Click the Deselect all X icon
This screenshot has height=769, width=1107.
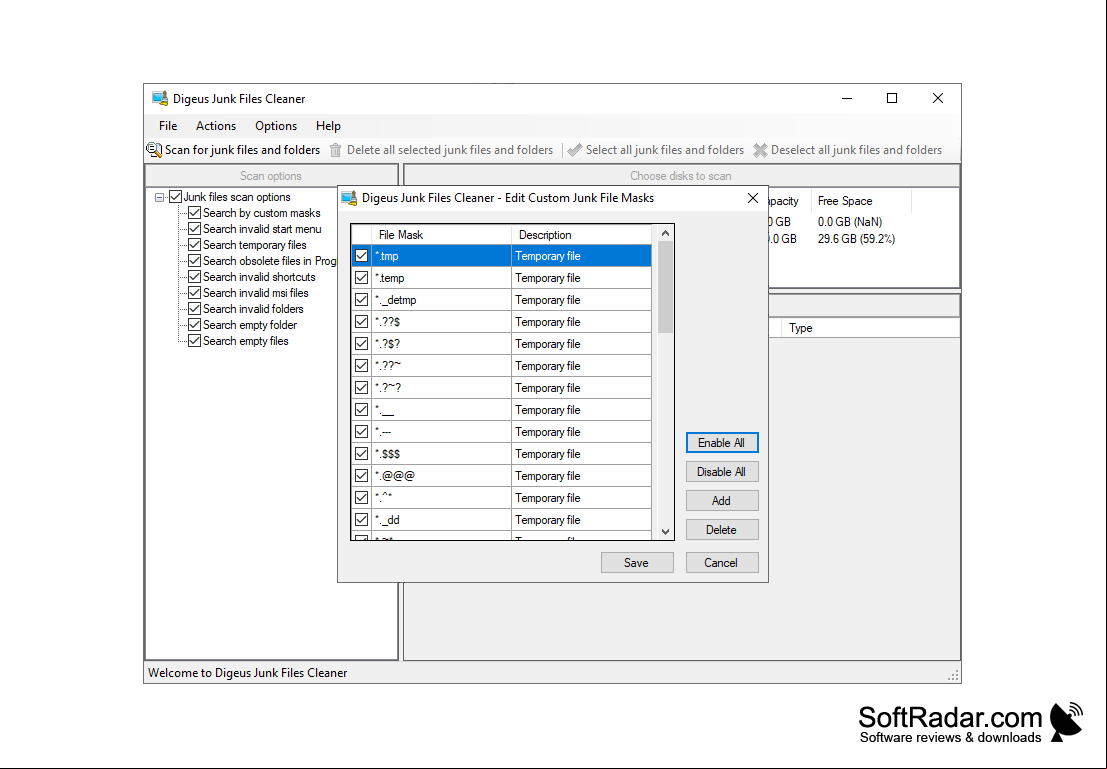(x=760, y=150)
